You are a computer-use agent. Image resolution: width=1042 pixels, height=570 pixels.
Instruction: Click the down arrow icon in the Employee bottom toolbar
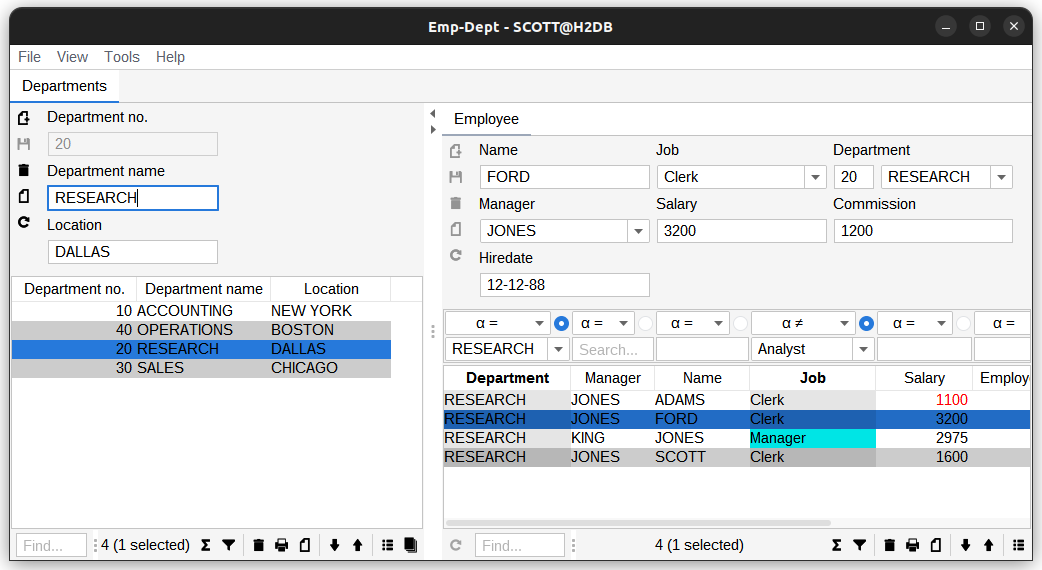click(965, 545)
